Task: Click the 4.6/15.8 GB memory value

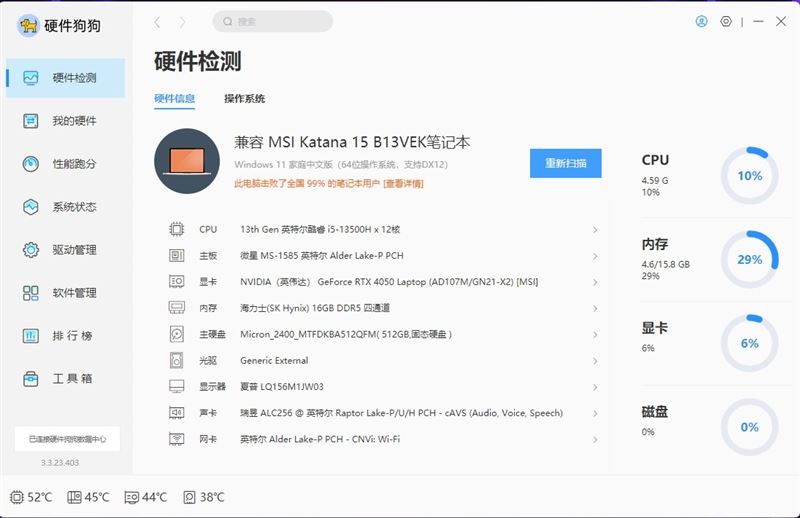Action: 665,264
